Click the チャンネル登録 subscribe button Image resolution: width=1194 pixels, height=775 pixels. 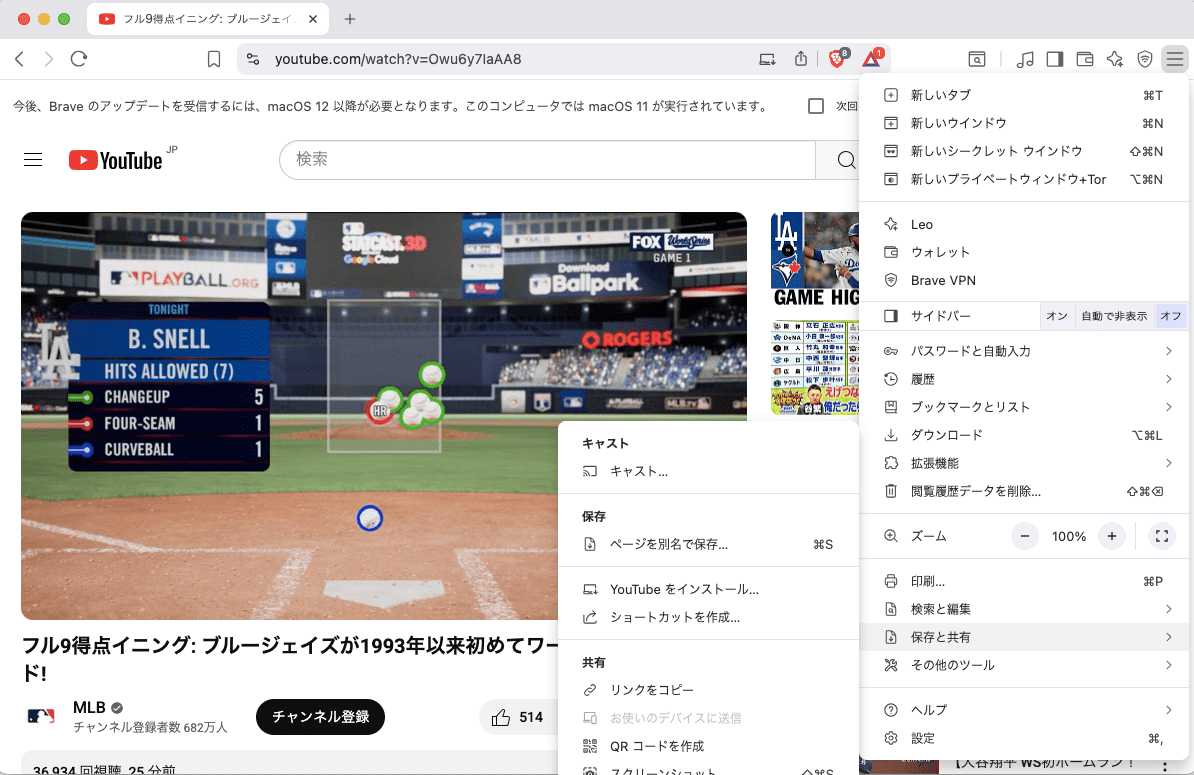click(x=321, y=717)
